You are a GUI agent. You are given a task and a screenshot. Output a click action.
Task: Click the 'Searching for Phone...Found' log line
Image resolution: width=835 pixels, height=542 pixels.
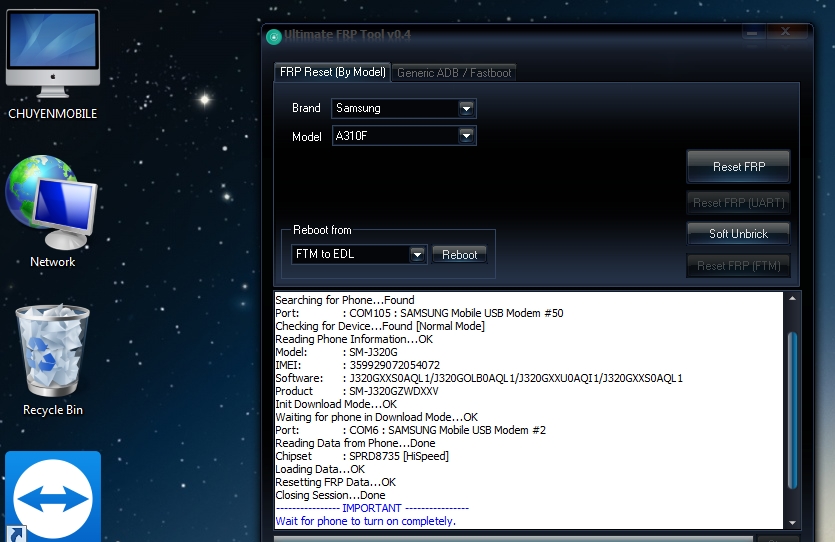(x=345, y=300)
